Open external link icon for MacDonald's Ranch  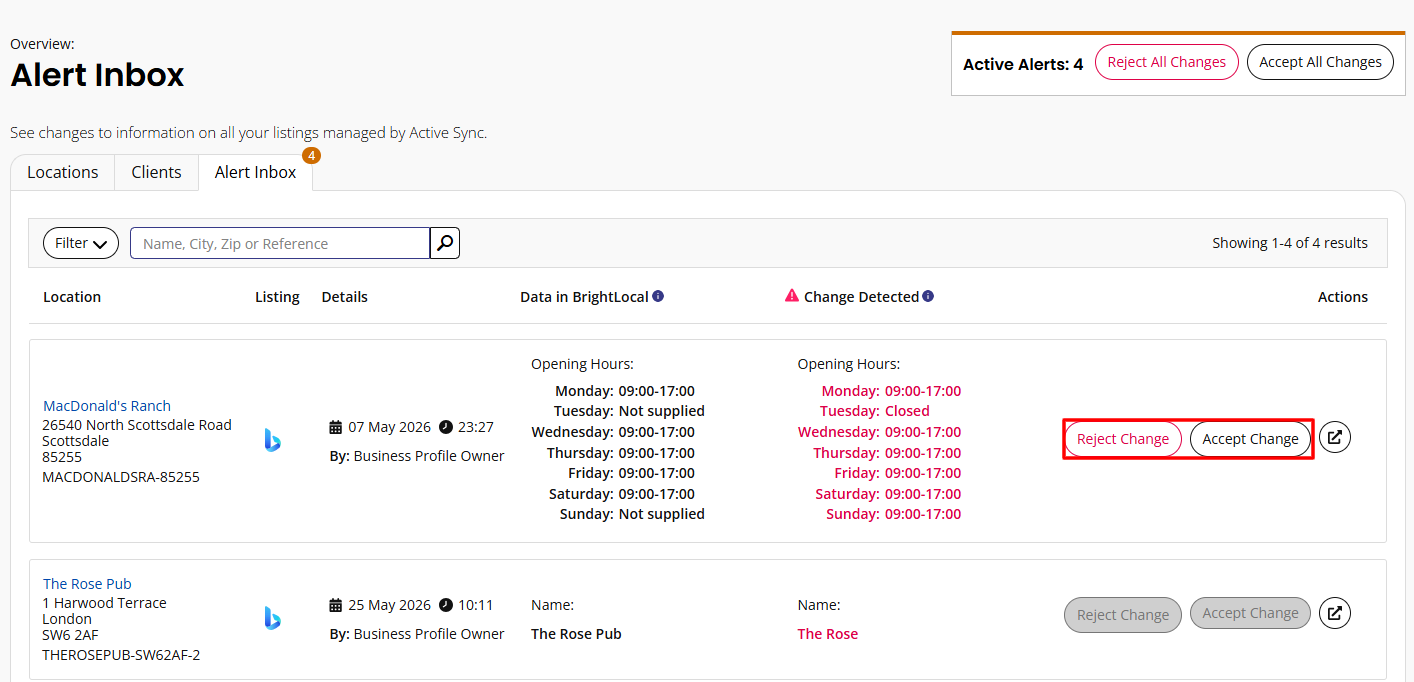pyautogui.click(x=1335, y=437)
